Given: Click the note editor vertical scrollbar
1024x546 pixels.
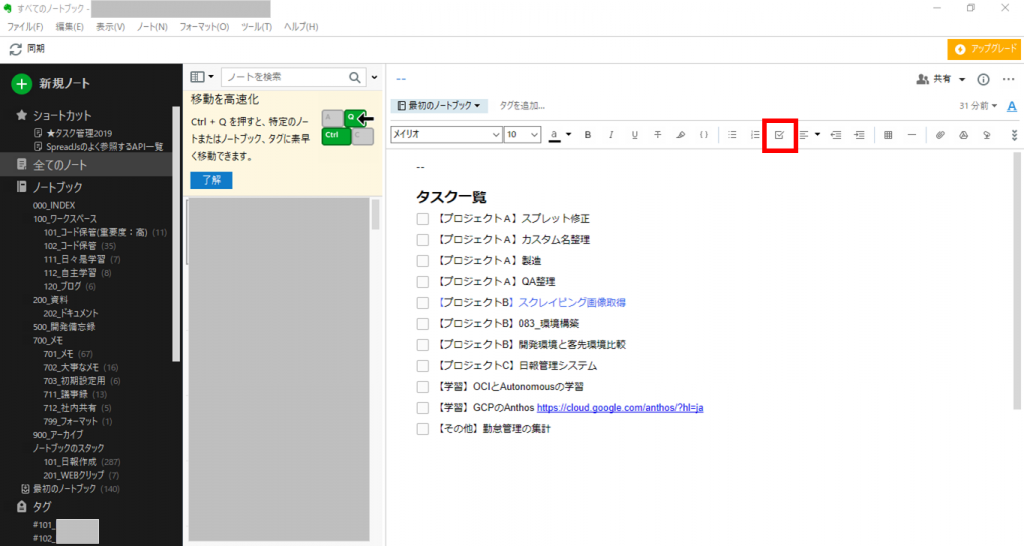Looking at the screenshot, I should point(1017,281).
